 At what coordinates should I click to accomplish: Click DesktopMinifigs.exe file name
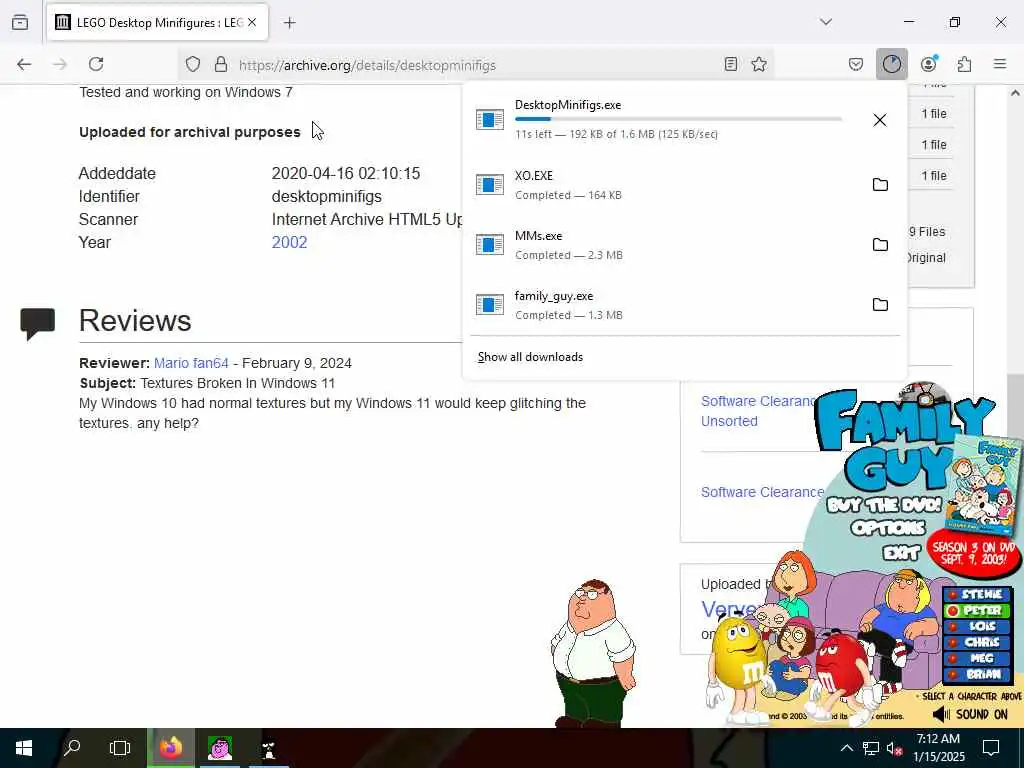pos(568,104)
